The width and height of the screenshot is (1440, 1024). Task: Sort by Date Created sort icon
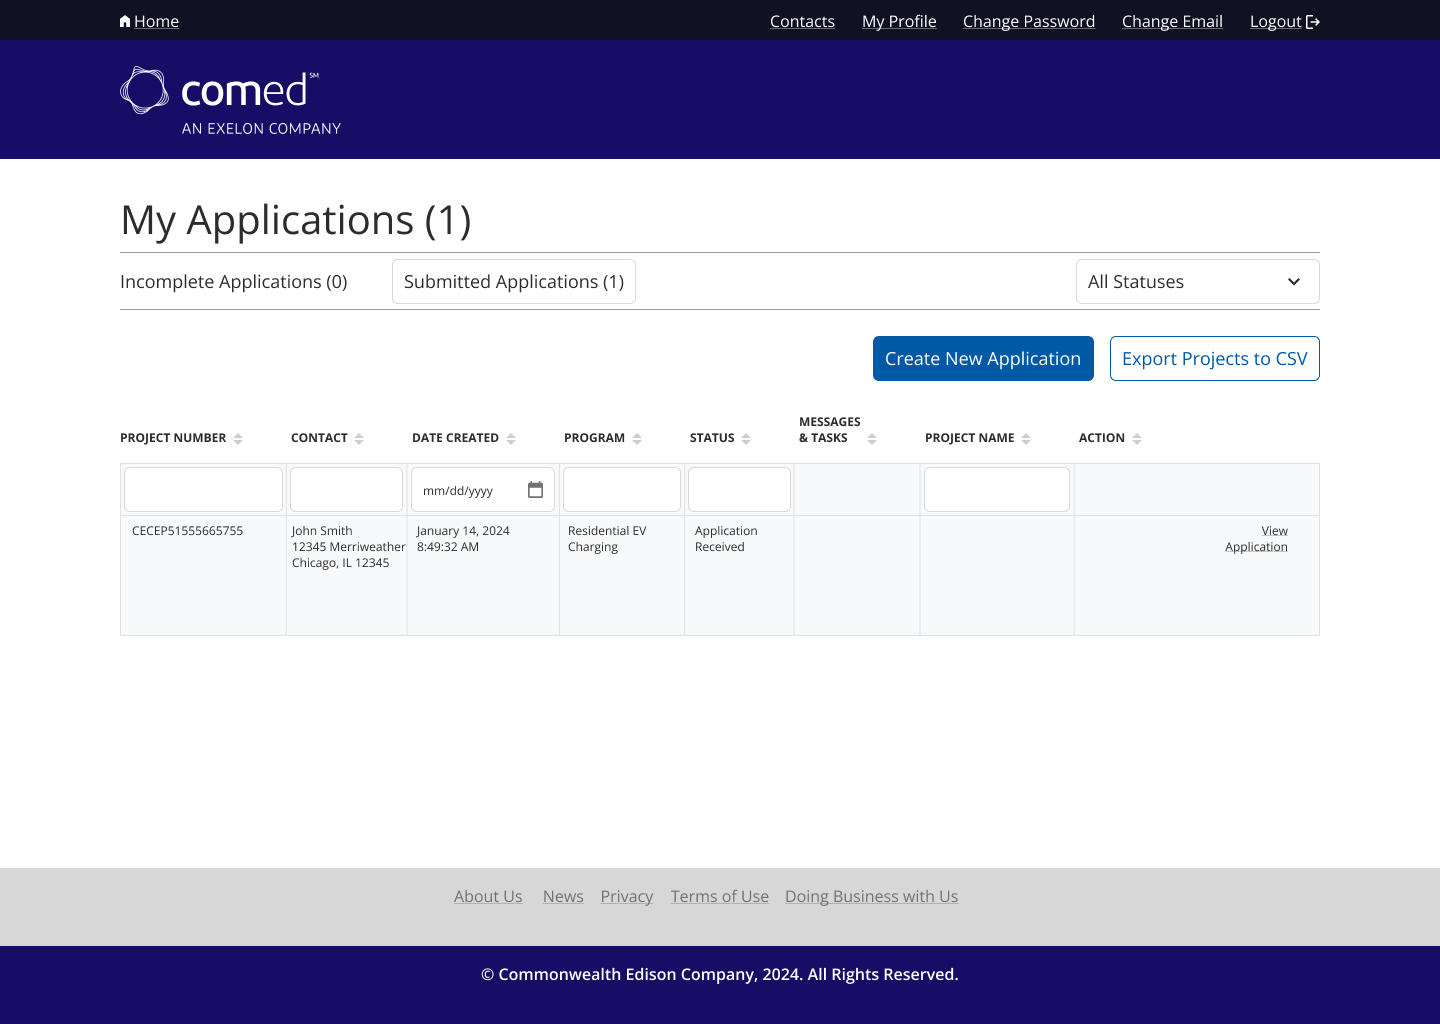coord(511,439)
